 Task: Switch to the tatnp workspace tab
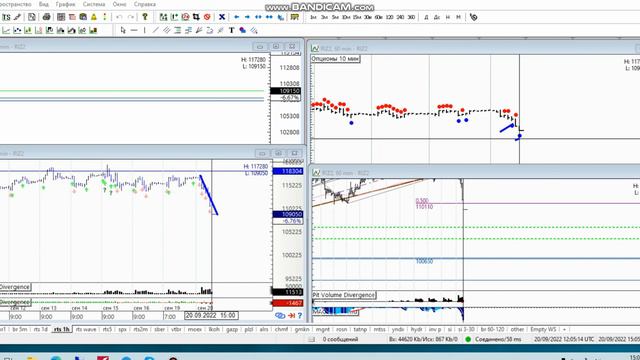click(x=360, y=329)
